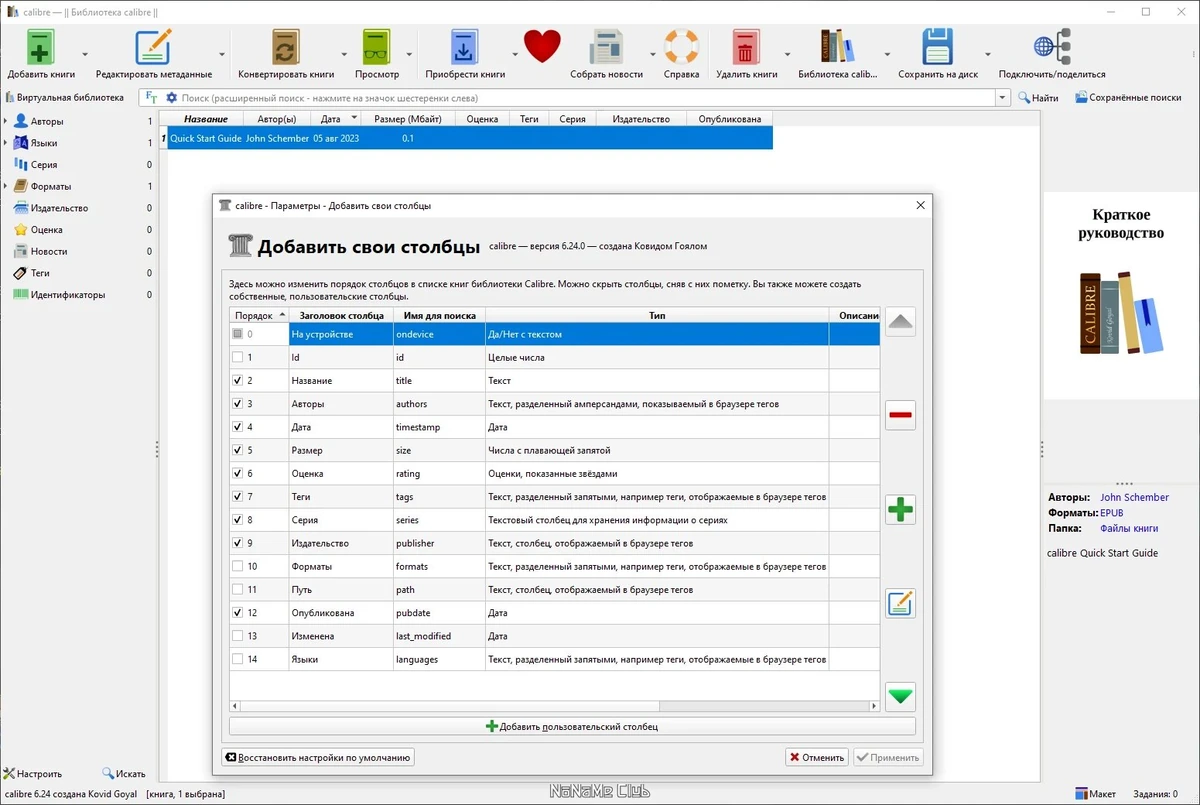Enable the Языки column checkbox
1200x805 pixels.
pyautogui.click(x=237, y=659)
